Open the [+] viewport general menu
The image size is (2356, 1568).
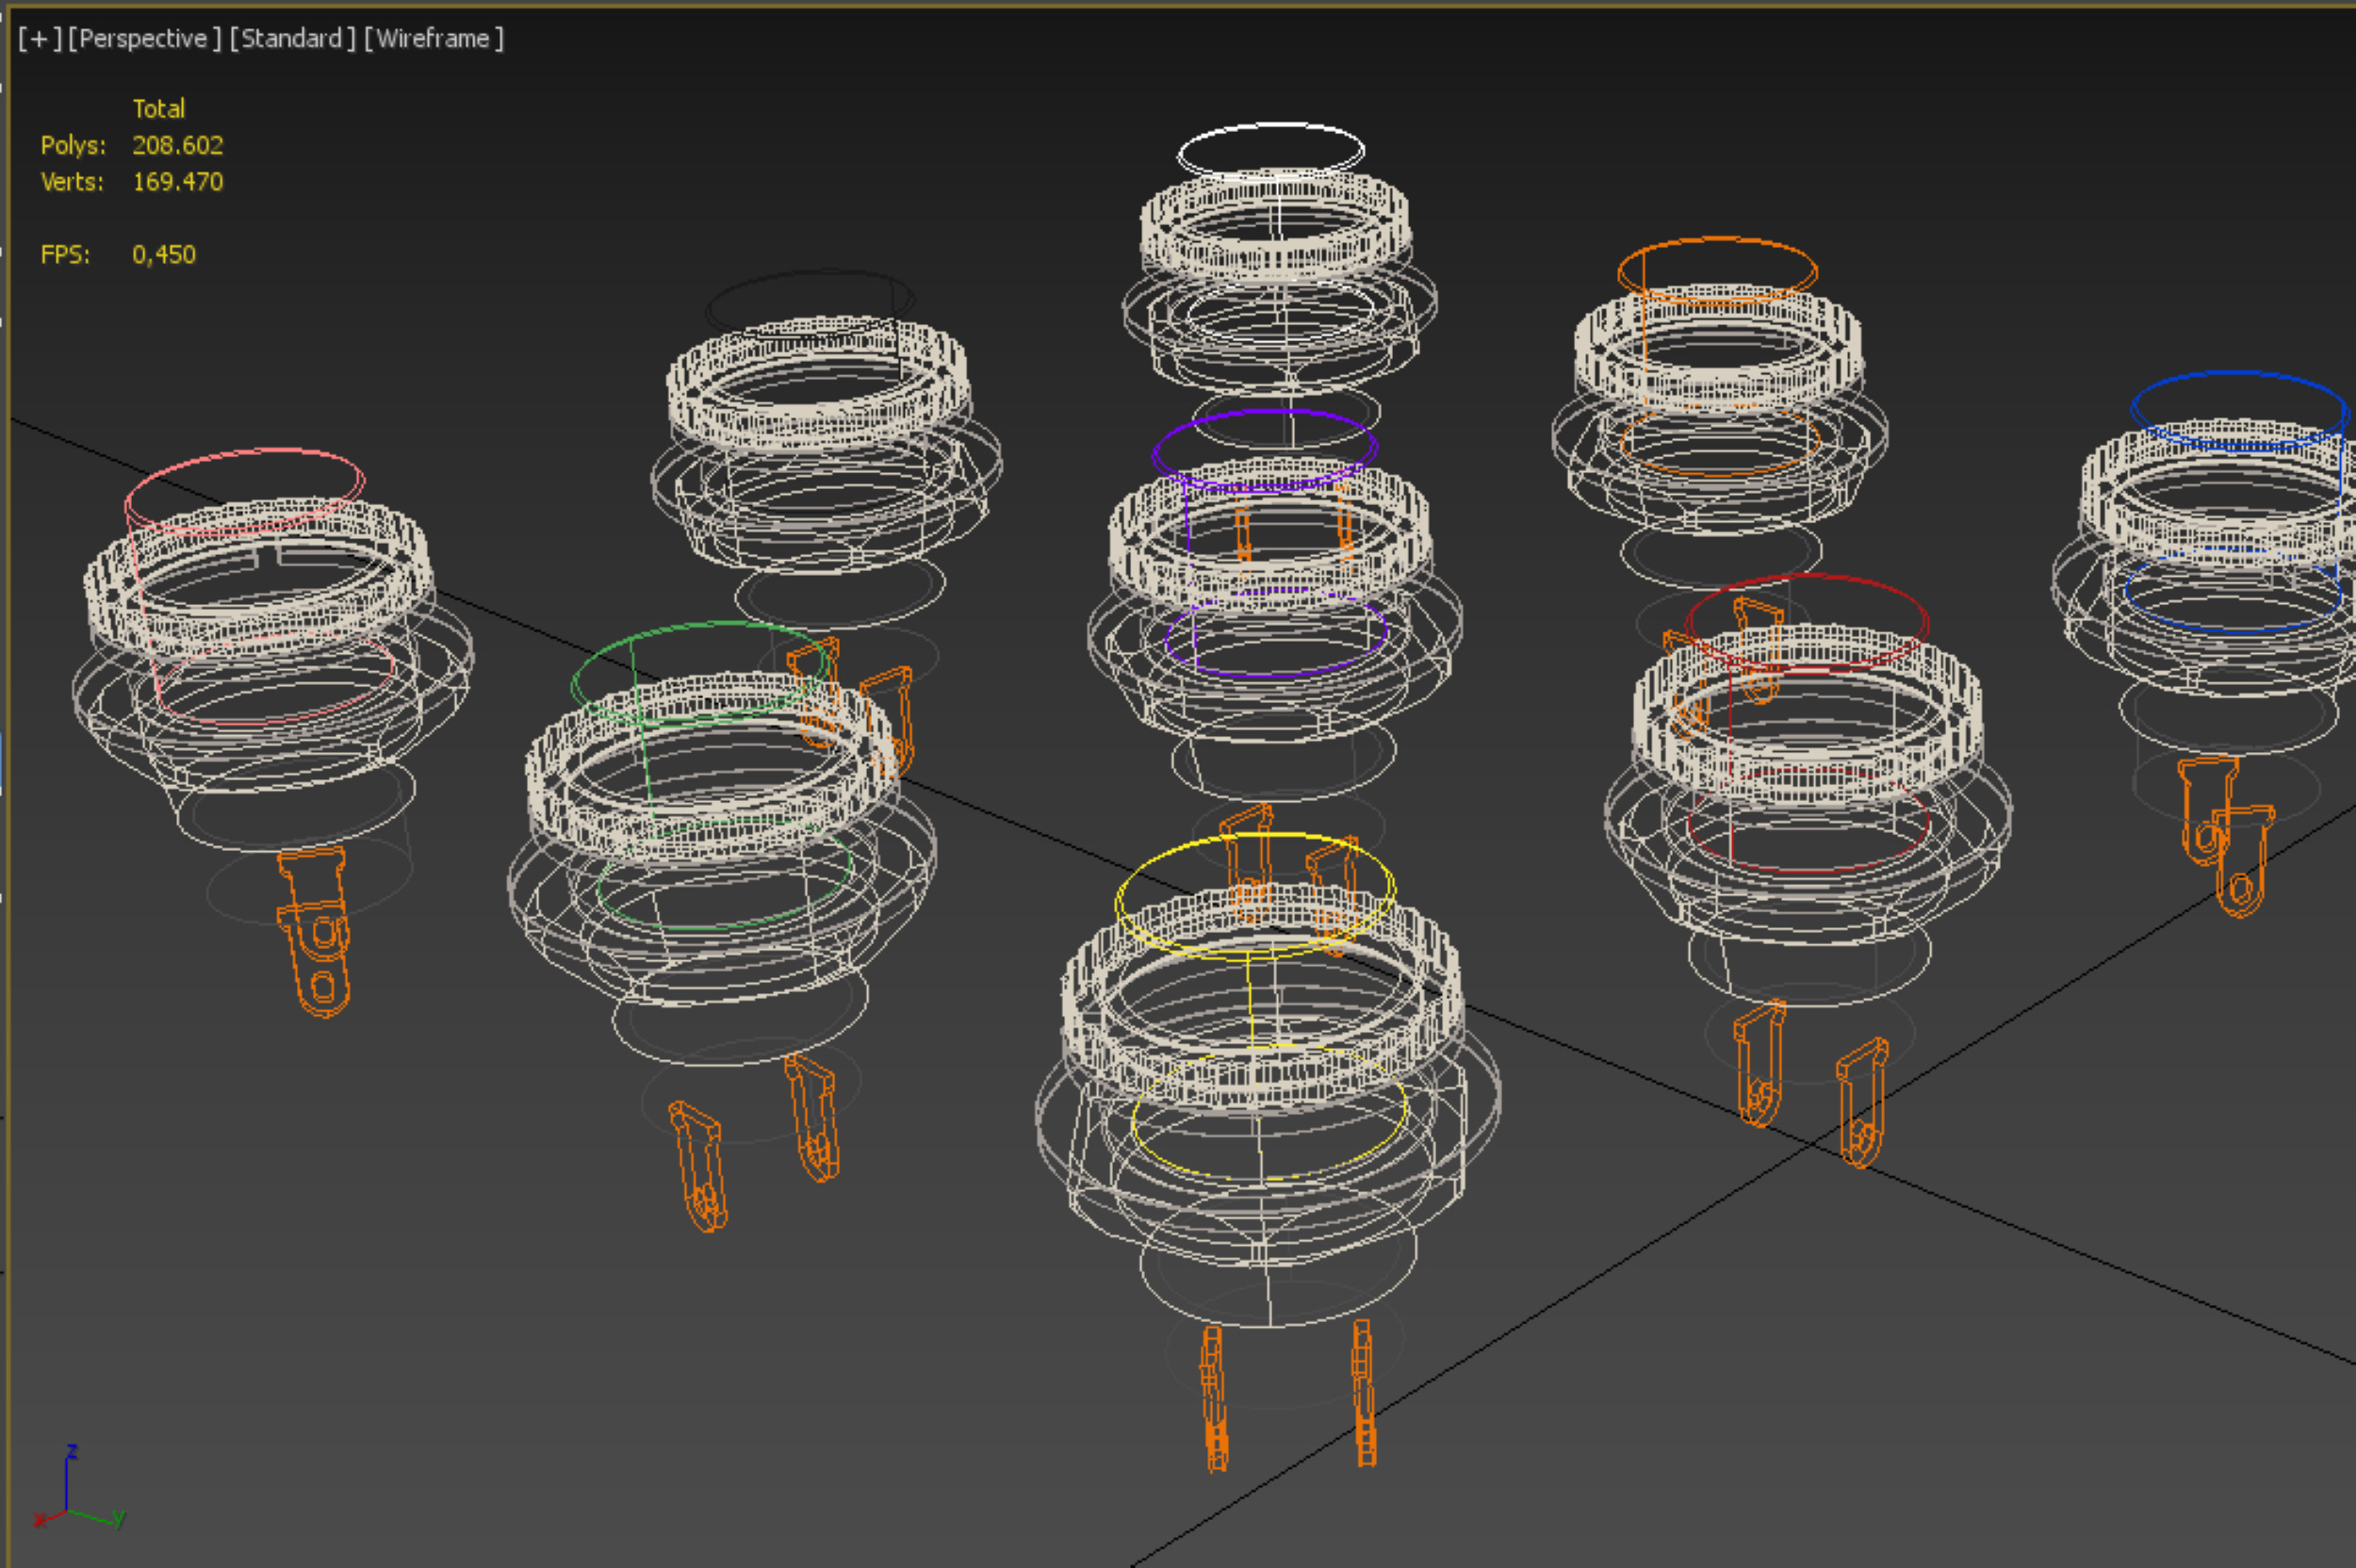(40, 39)
